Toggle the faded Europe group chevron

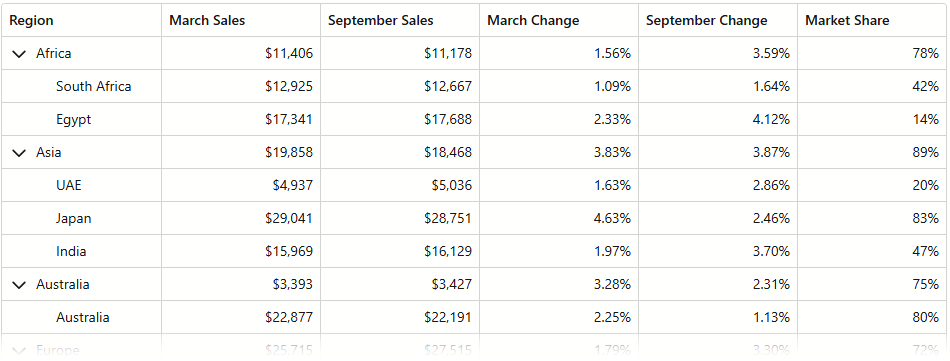(19, 351)
